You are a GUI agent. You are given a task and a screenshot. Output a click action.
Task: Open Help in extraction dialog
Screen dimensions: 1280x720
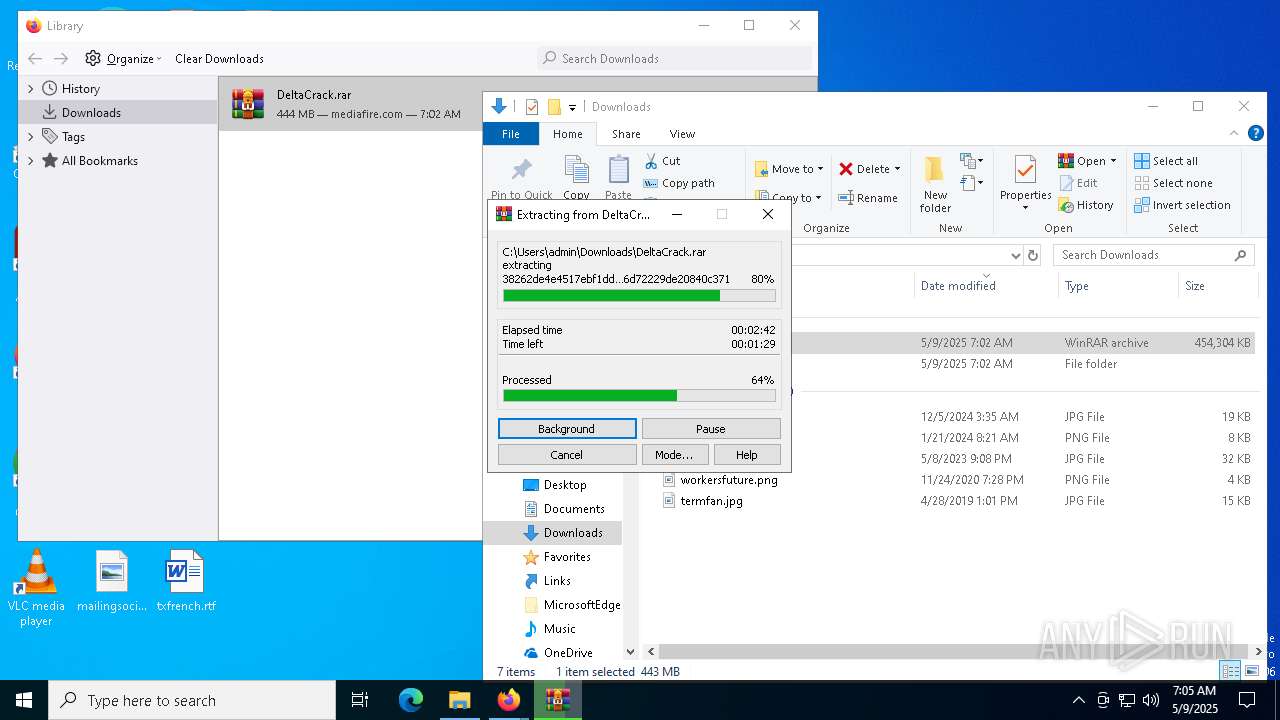(747, 455)
